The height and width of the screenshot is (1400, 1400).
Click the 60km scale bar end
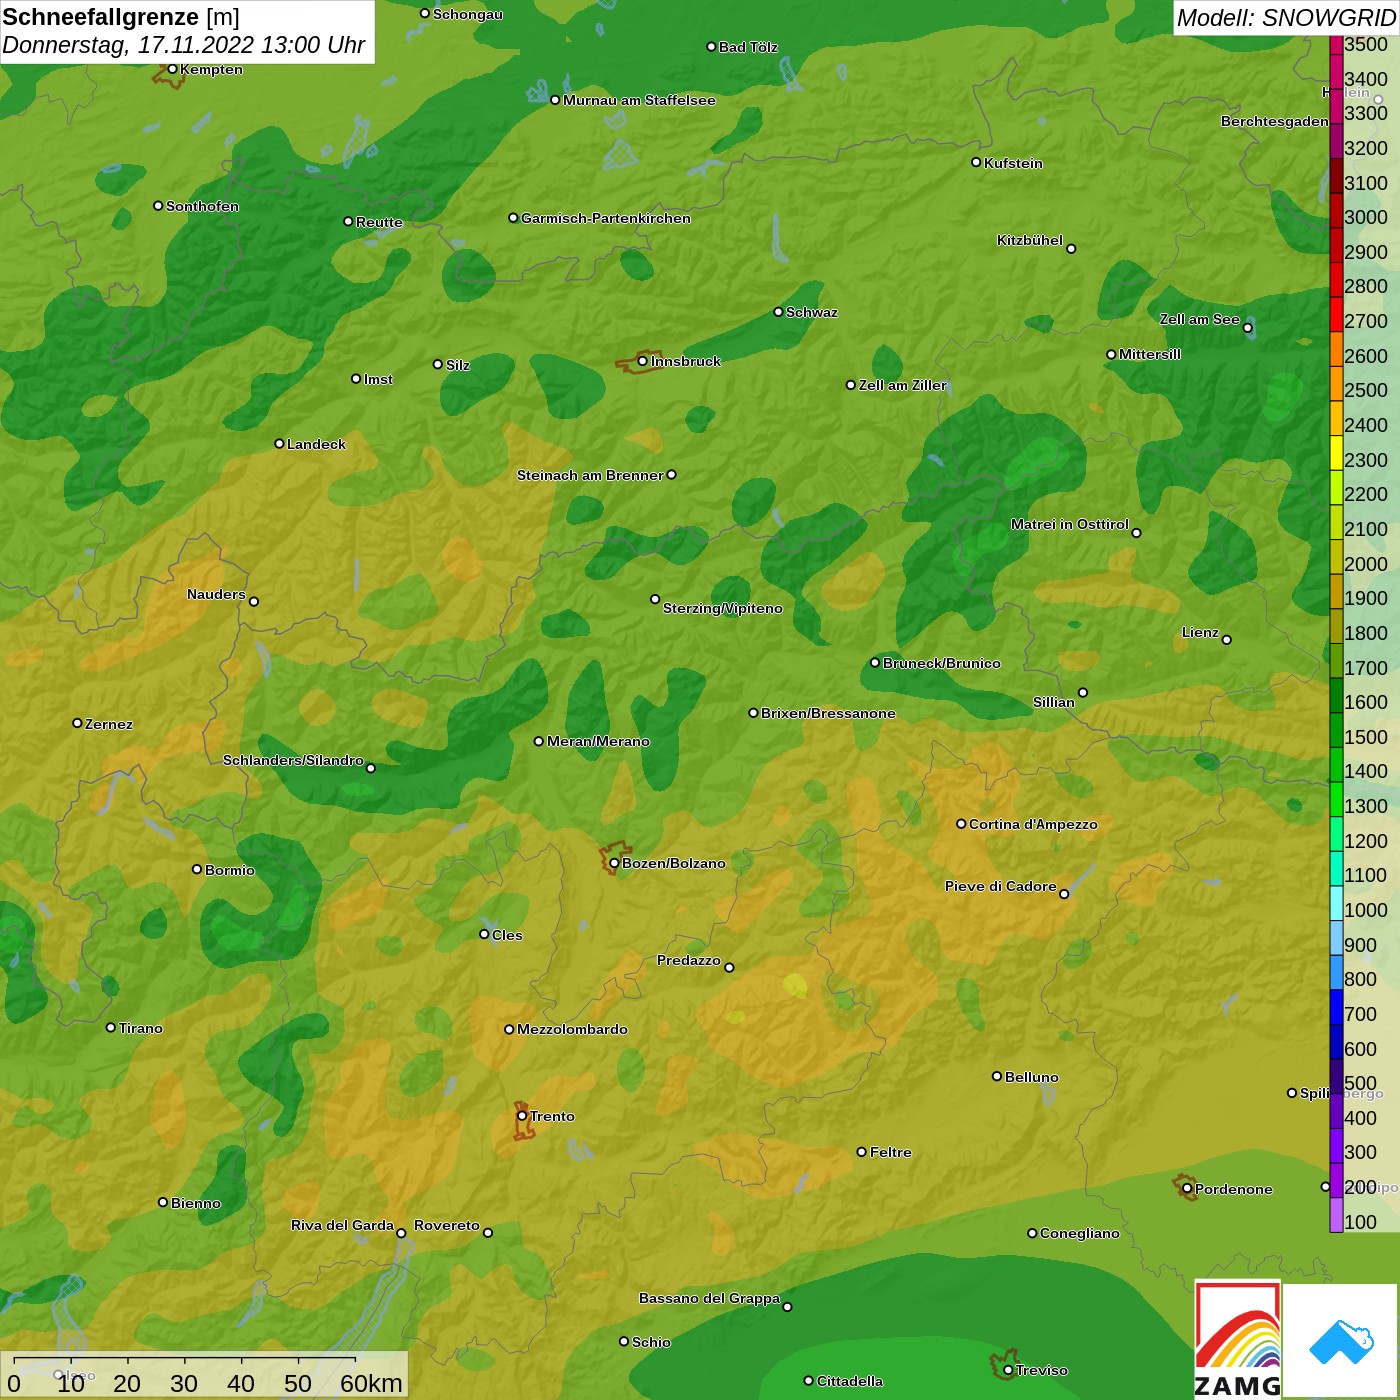(355, 1361)
